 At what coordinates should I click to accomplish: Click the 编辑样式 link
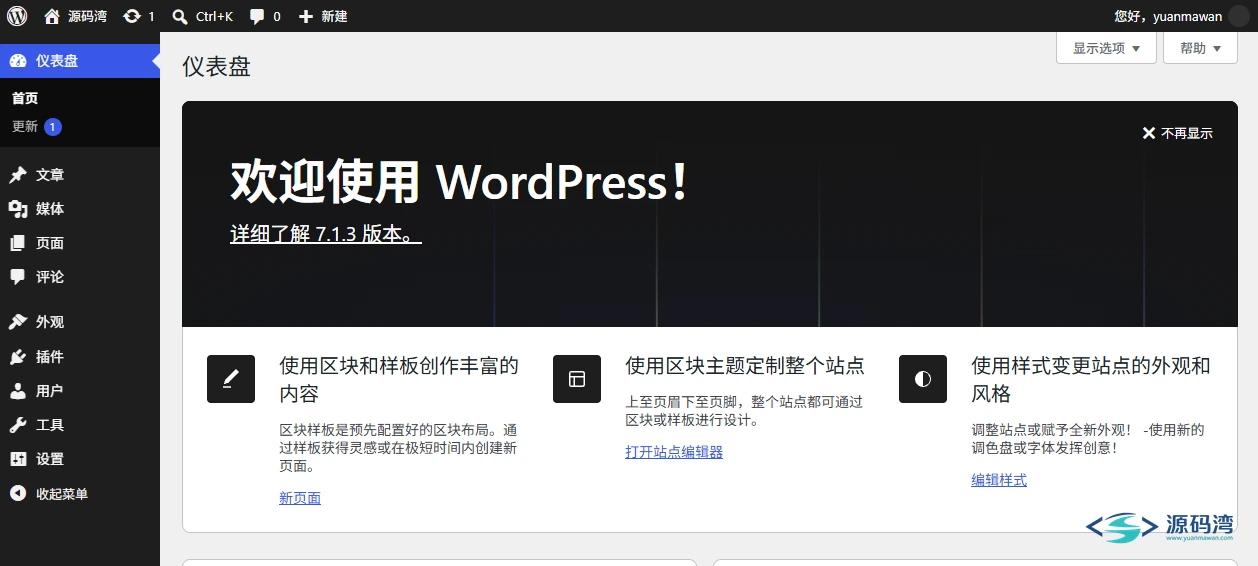(999, 480)
